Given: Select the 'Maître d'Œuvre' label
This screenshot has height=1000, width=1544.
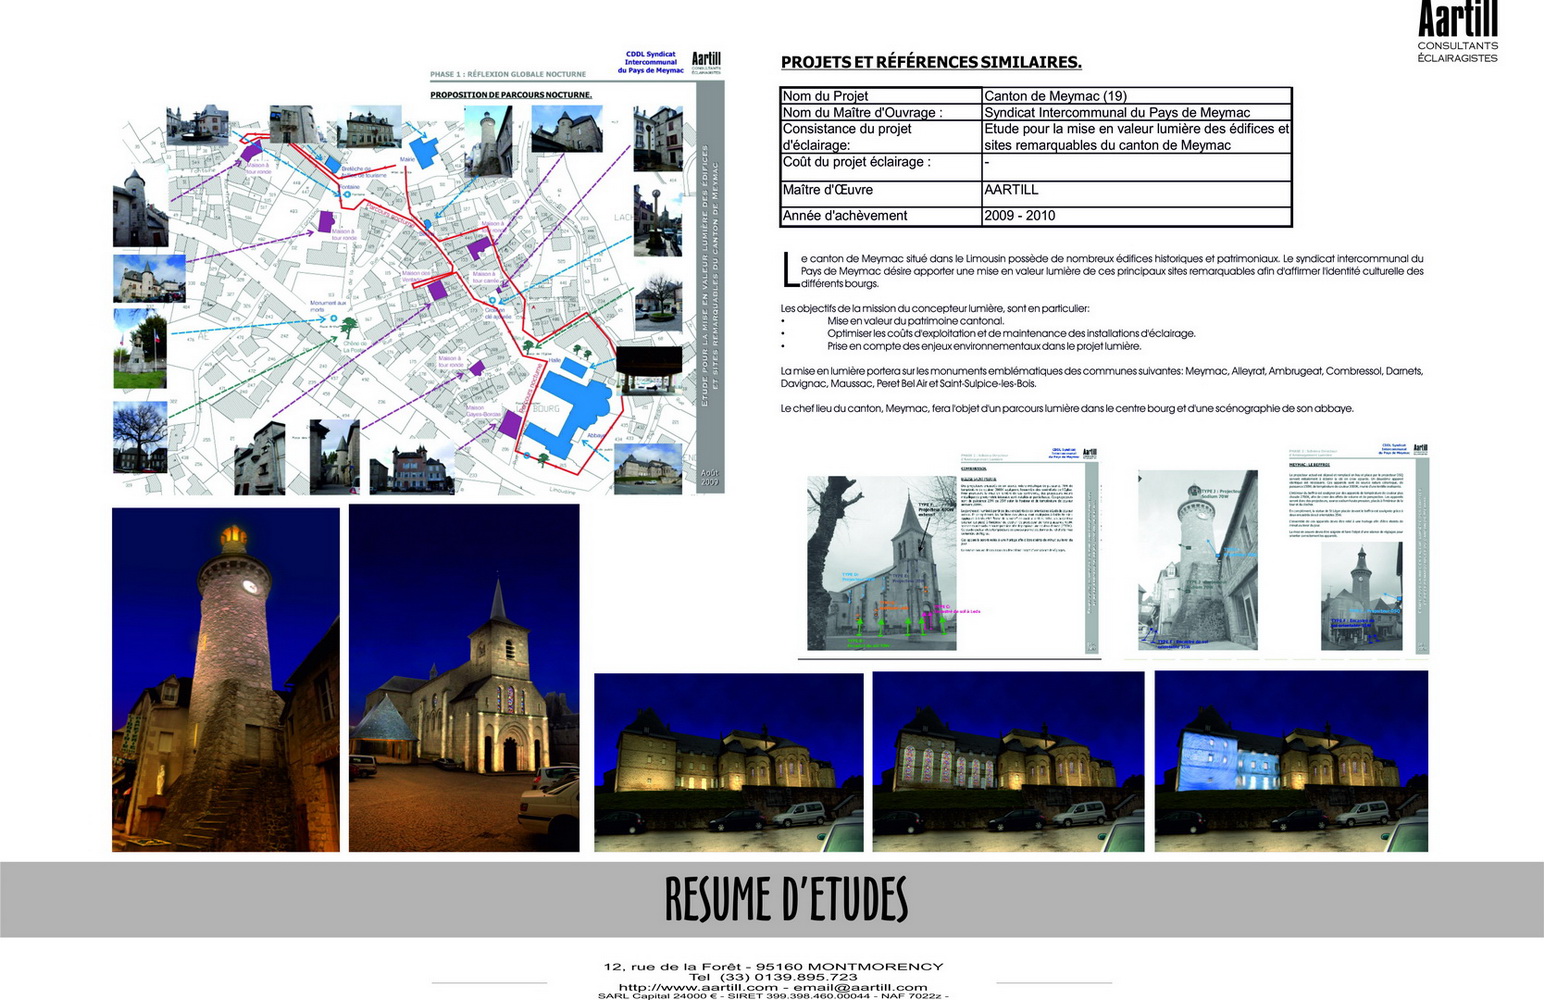Looking at the screenshot, I should tap(827, 189).
